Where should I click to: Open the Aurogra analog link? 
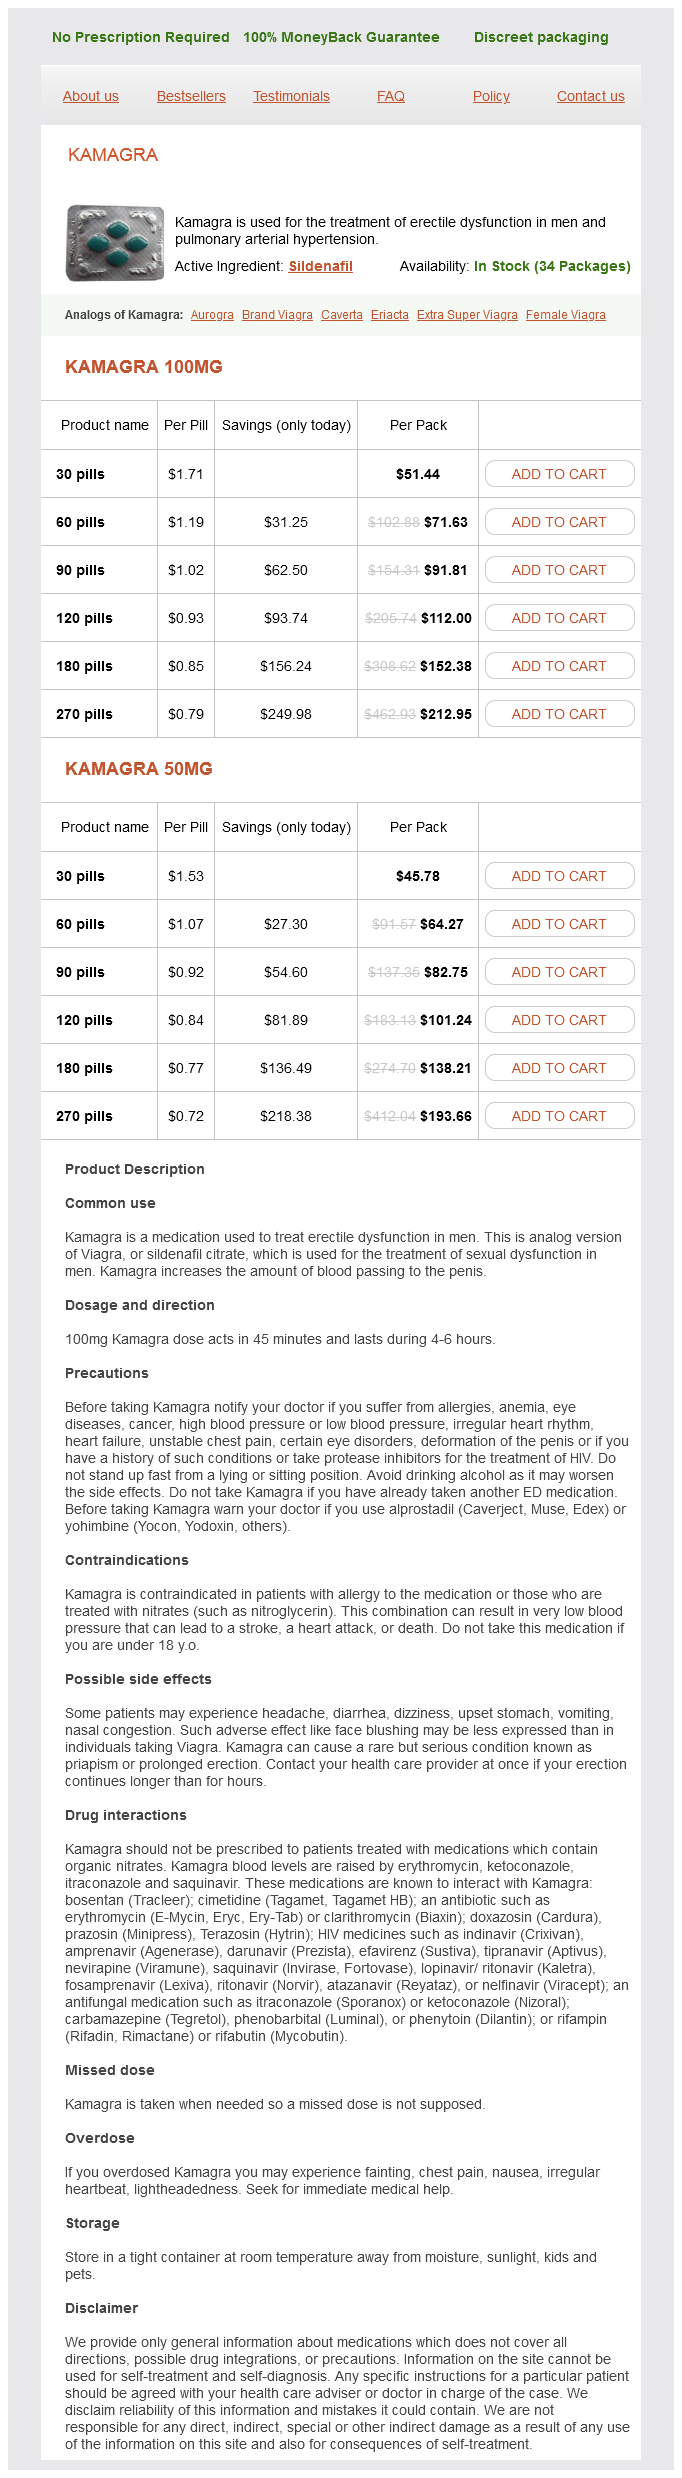(212, 315)
